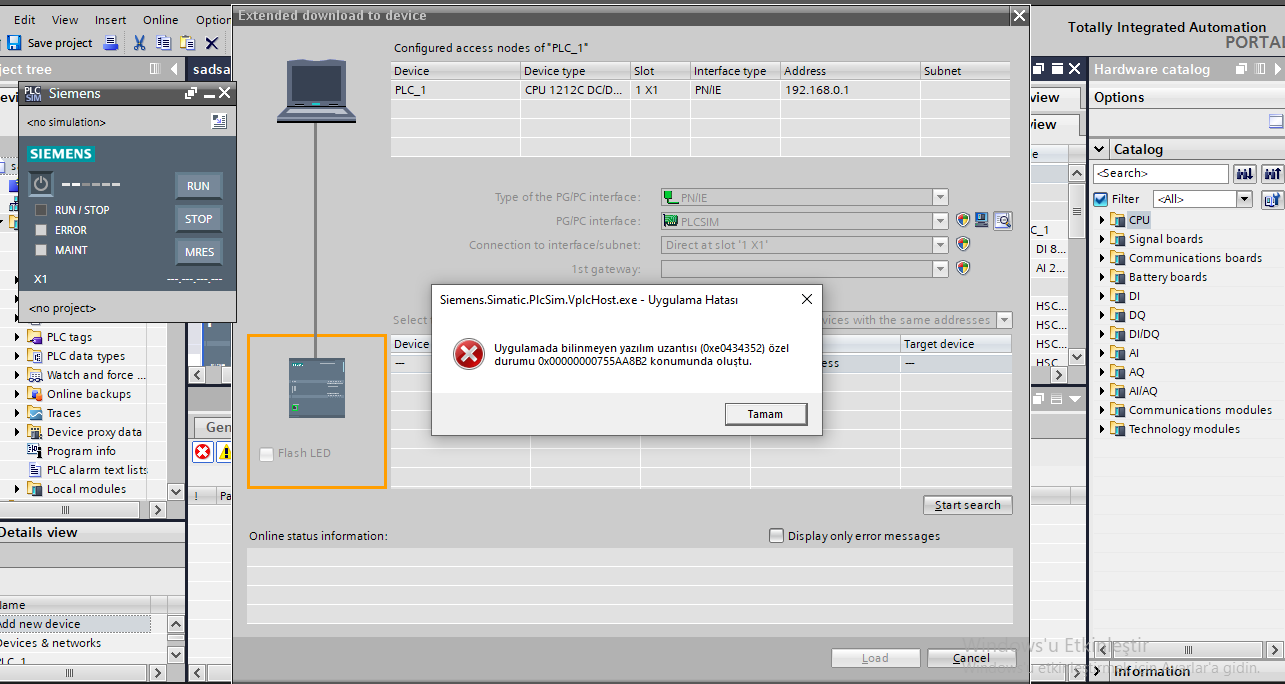Viewport: 1285px width, 684px height.
Task: Click the magnifier search interface icon
Action: (x=1003, y=221)
